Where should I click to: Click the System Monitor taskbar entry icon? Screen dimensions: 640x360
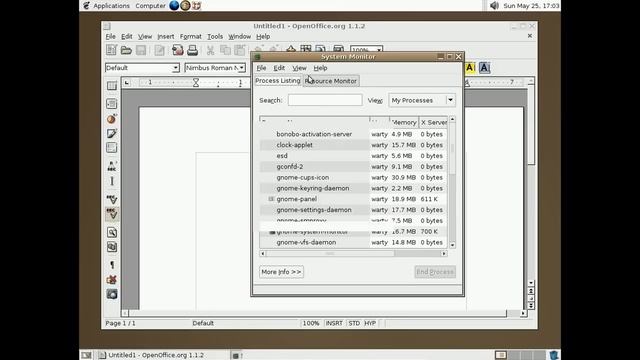[236, 356]
